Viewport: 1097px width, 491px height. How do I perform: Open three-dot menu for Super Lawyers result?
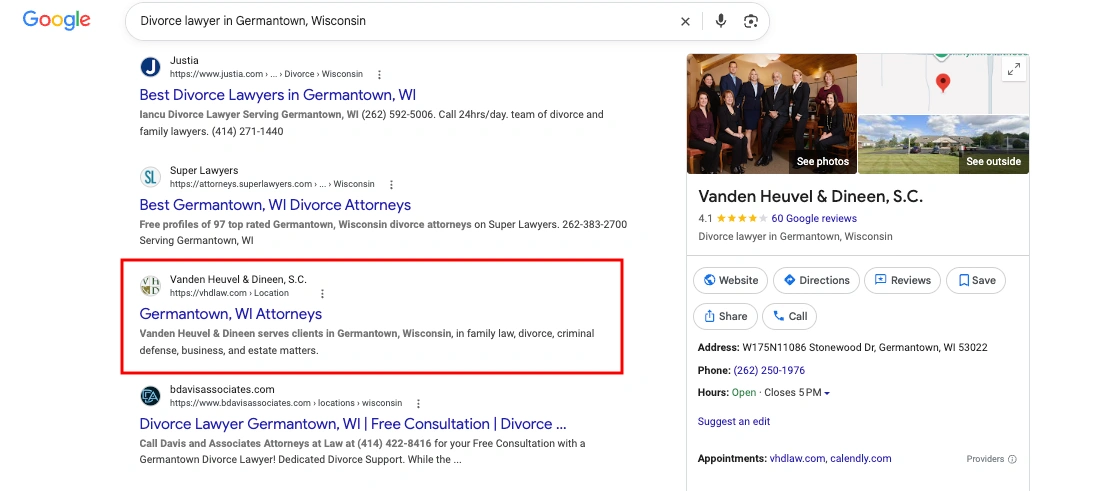[392, 185]
